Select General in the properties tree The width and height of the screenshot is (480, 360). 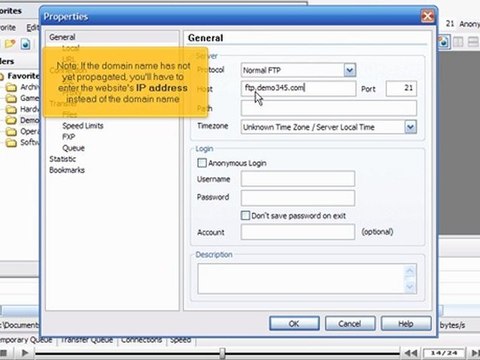point(62,37)
